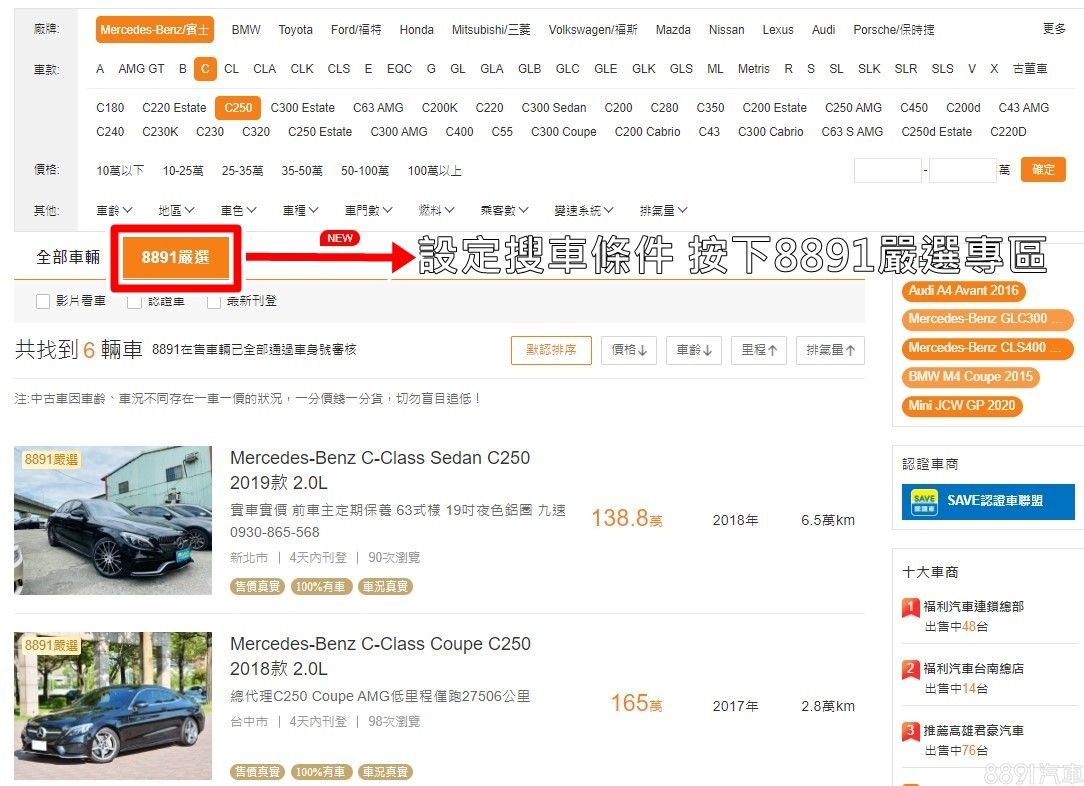The width and height of the screenshot is (1084, 786).
Task: Enable the 影片看車 checkbox
Action: point(43,301)
